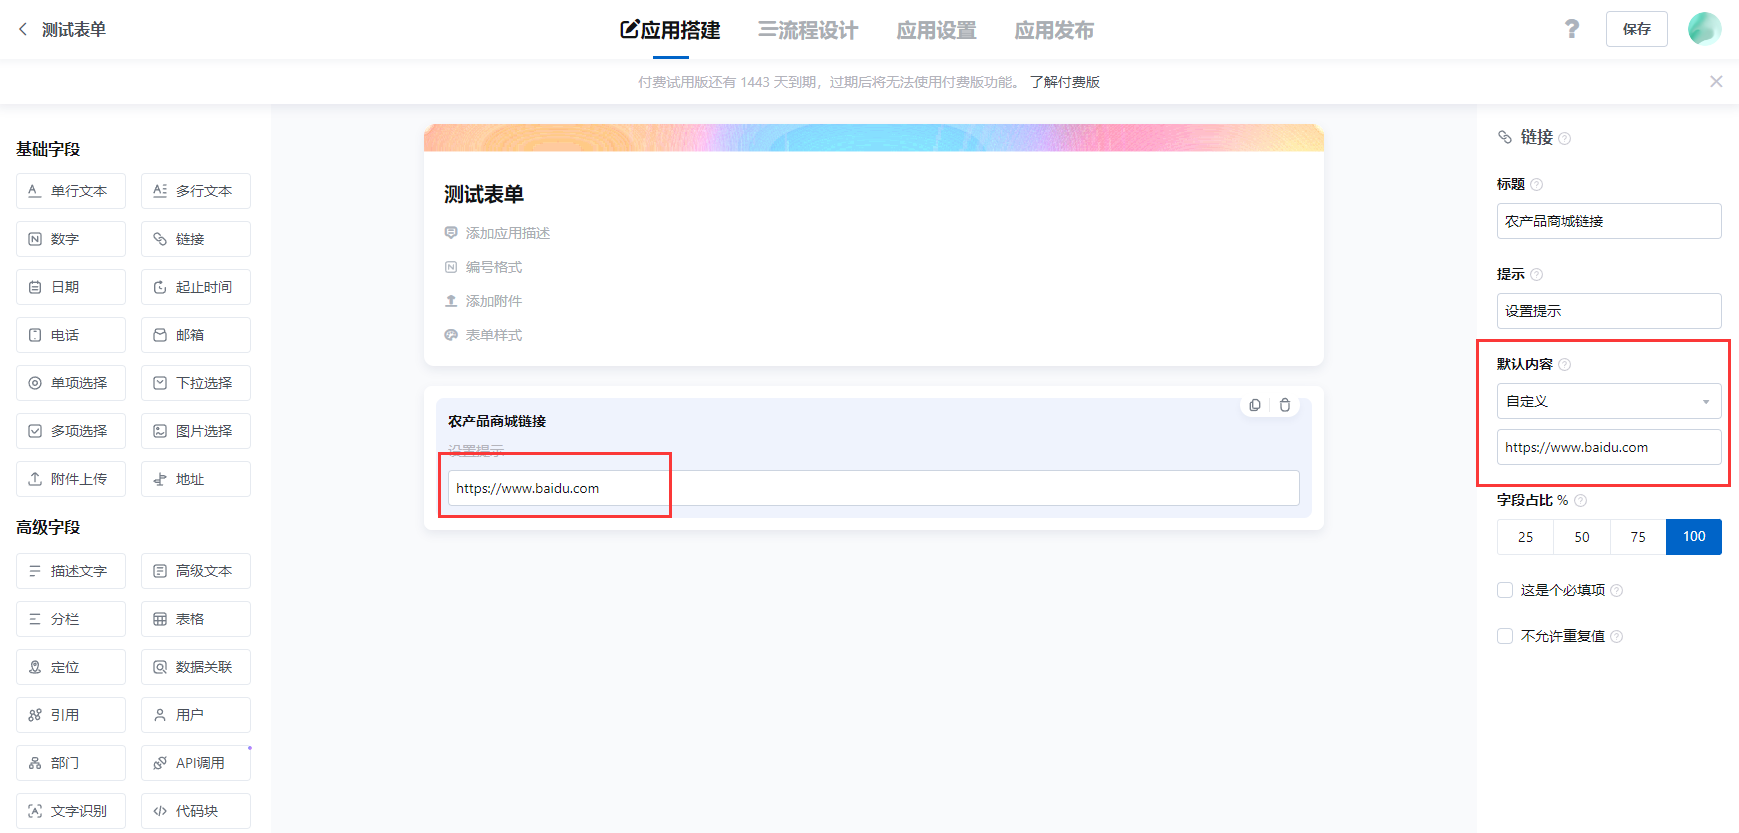Click the help question mark icon
Viewport: 1739px width, 833px height.
point(1572,29)
